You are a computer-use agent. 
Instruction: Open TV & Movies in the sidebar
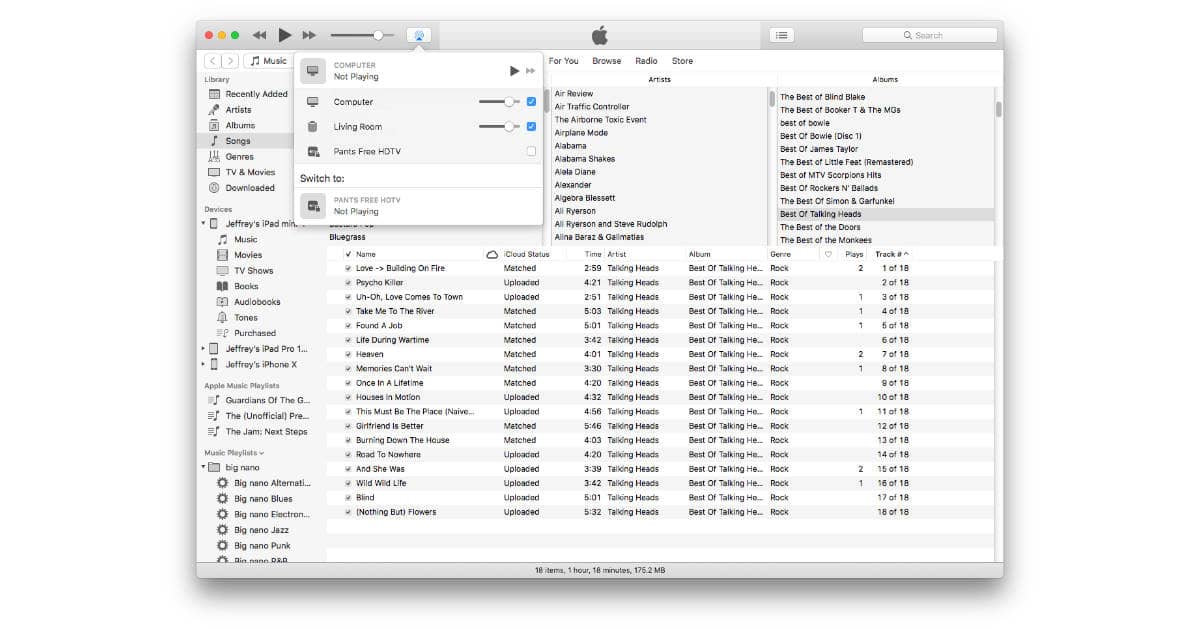tap(249, 172)
